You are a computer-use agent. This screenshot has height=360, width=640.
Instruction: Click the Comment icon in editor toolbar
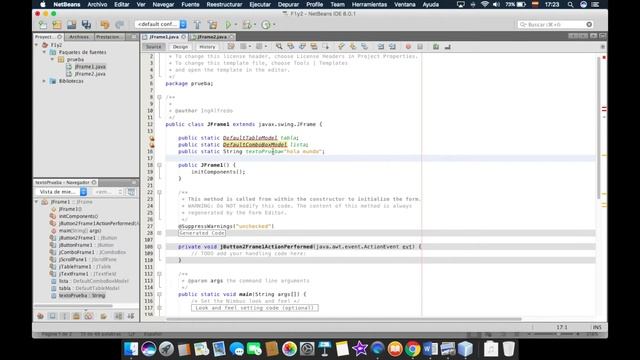tap(436, 47)
